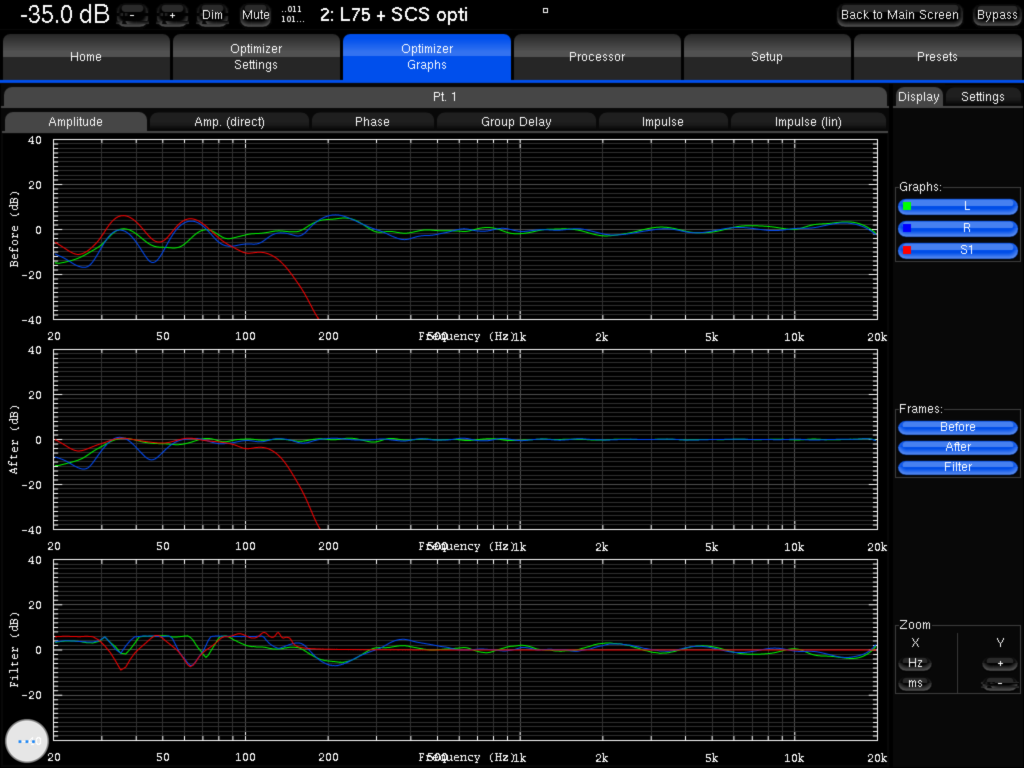Select the Display side panel tab
The height and width of the screenshot is (768, 1024).
pyautogui.click(x=918, y=97)
